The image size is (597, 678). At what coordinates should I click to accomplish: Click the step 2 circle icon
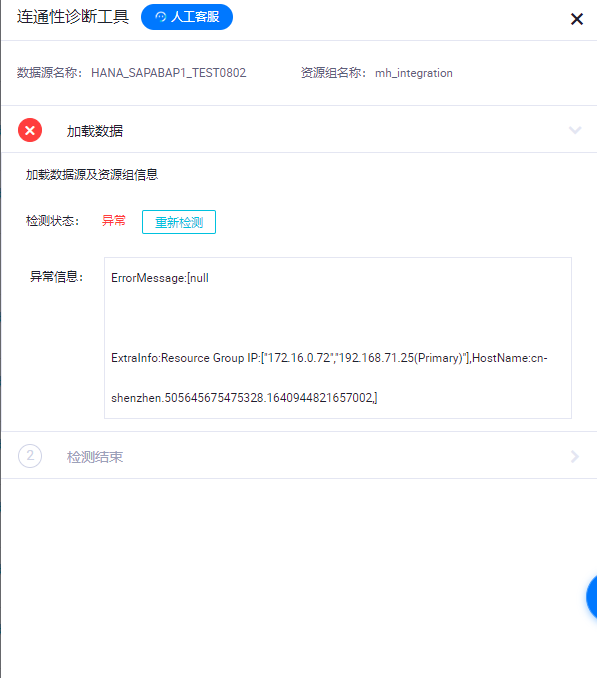click(x=30, y=456)
